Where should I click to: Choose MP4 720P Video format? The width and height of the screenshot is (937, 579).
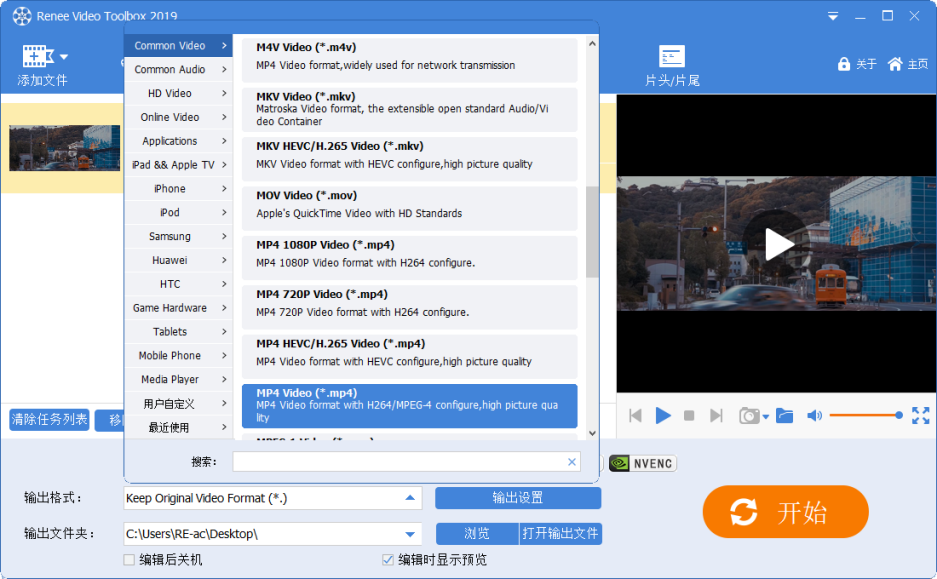409,307
